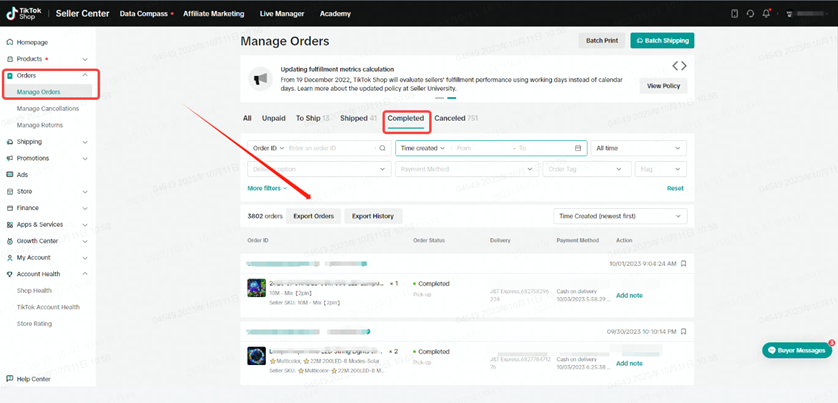
Task: Open the Time created dropdown
Action: (423, 148)
